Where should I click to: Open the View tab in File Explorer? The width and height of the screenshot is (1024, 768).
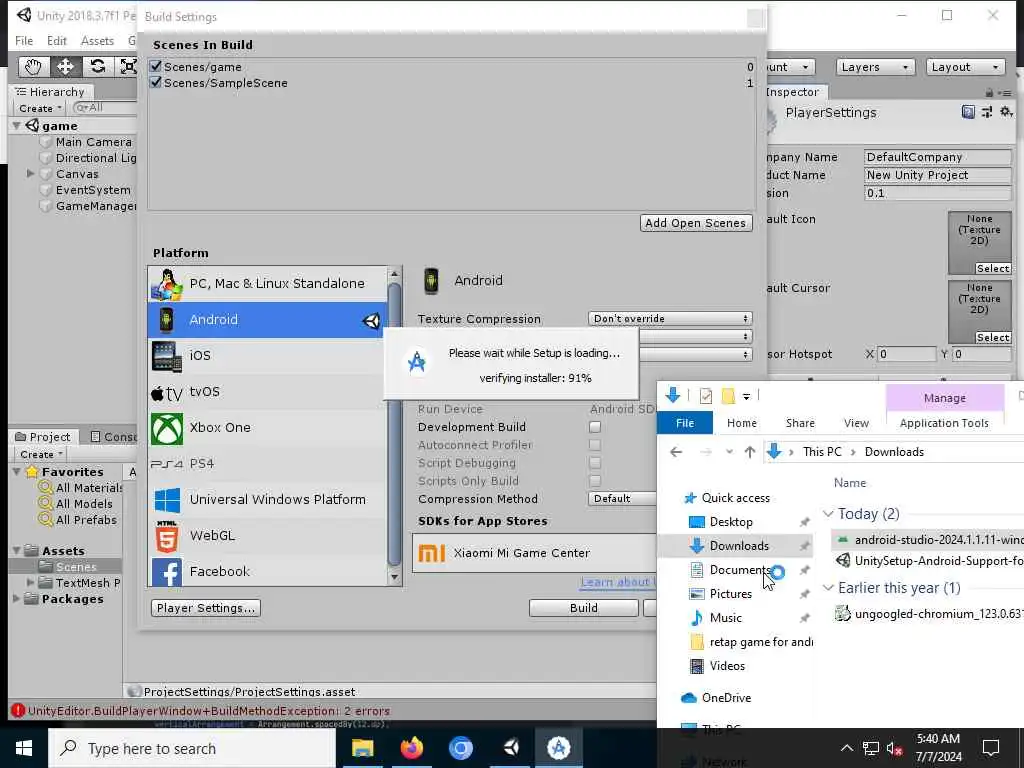tap(856, 423)
